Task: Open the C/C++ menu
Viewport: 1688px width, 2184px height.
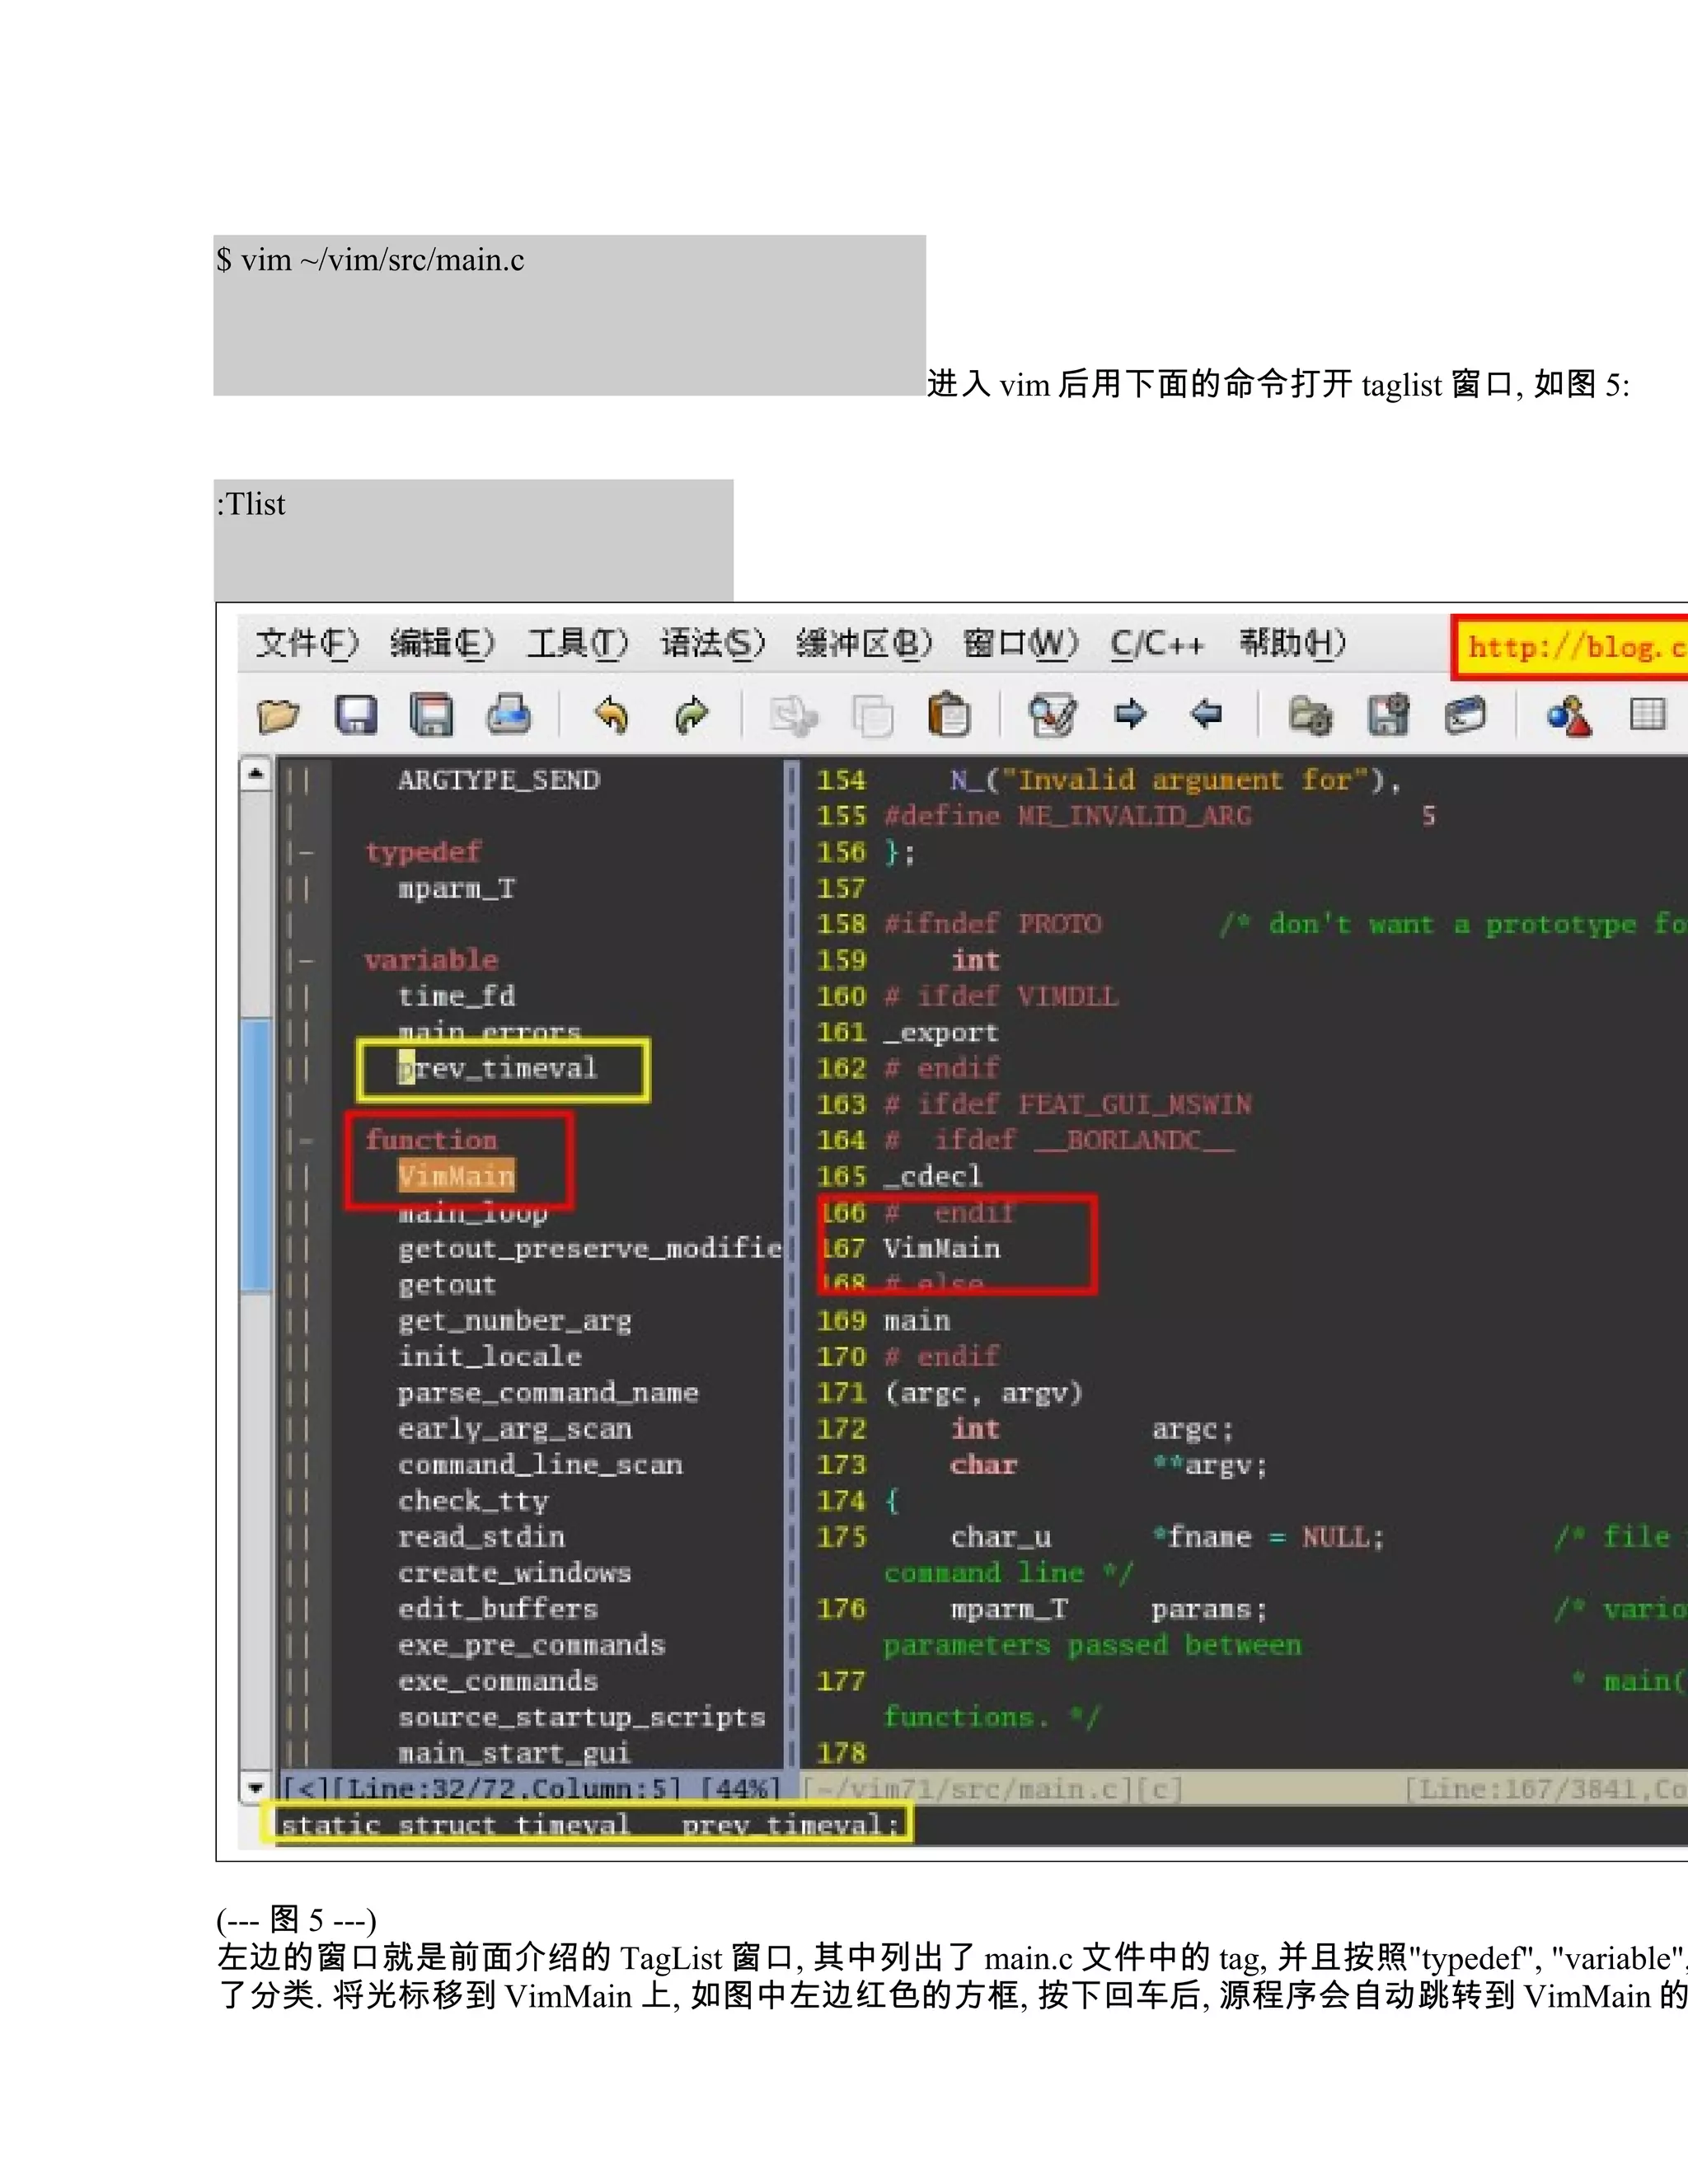Action: point(1157,643)
